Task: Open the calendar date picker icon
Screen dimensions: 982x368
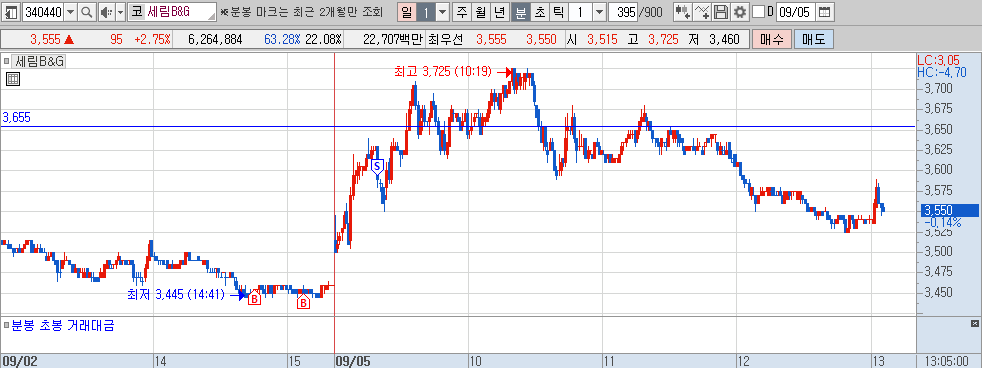Action: coord(825,12)
